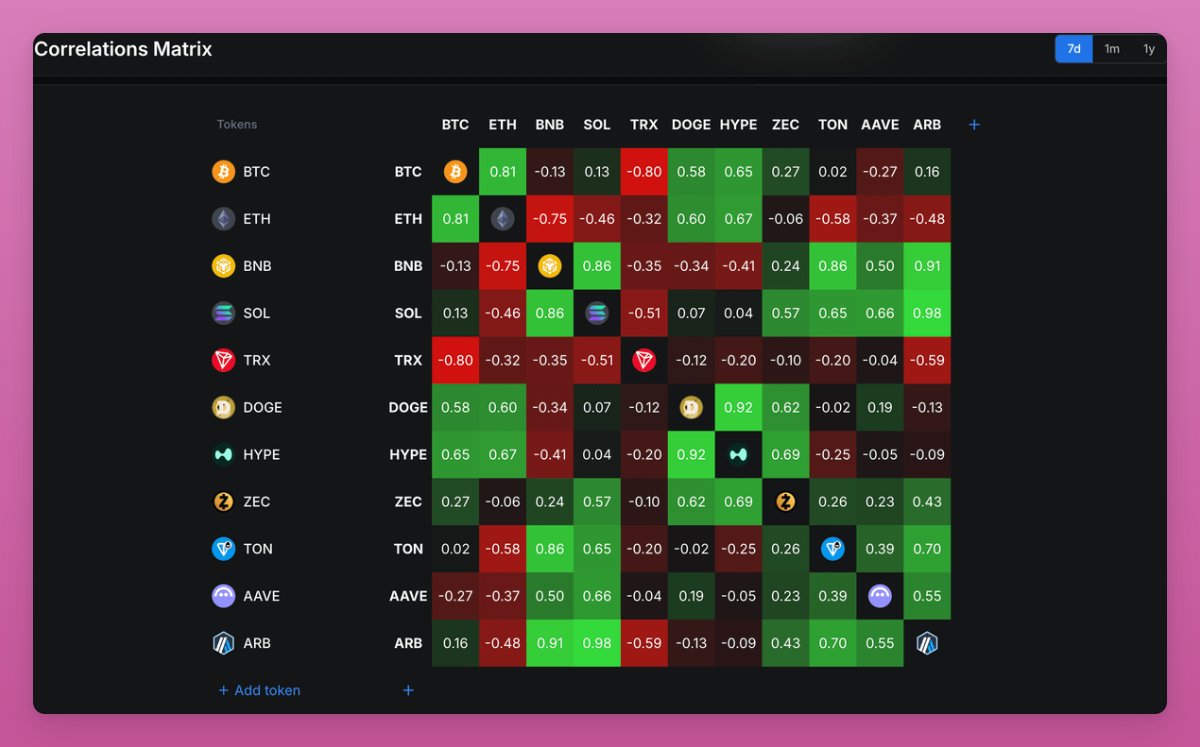Click the Solana icon on the matrix diagonal
Screen dimensions: 1200x747
point(597,313)
